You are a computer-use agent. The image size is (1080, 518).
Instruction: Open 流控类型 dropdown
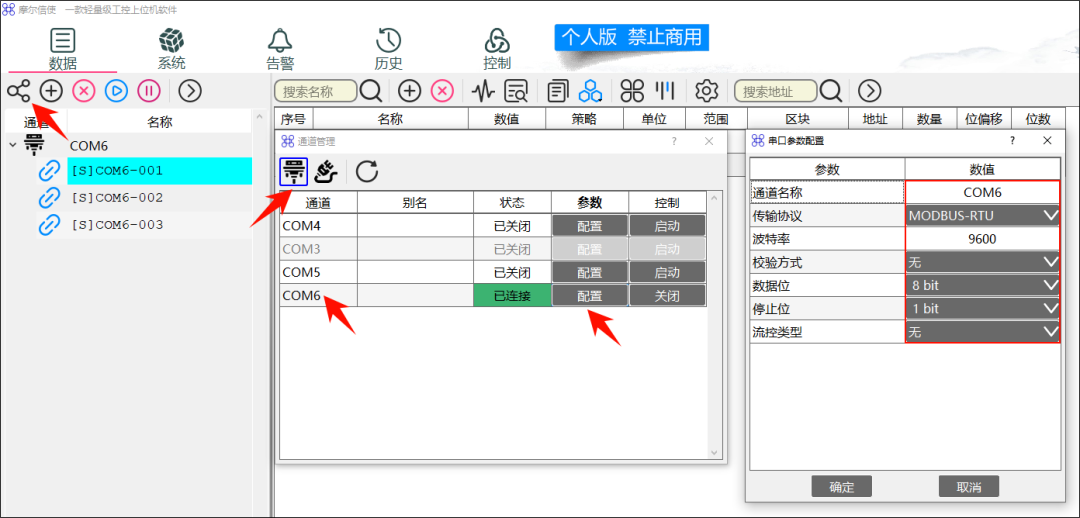983,332
